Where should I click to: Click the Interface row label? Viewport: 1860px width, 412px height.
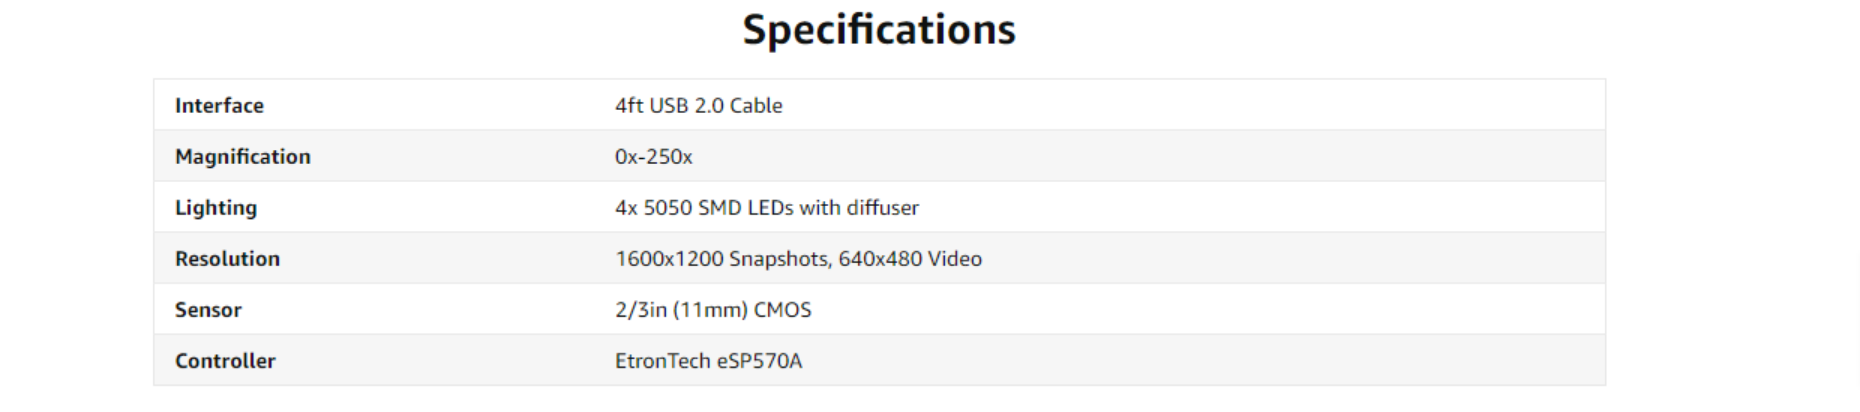coord(219,106)
